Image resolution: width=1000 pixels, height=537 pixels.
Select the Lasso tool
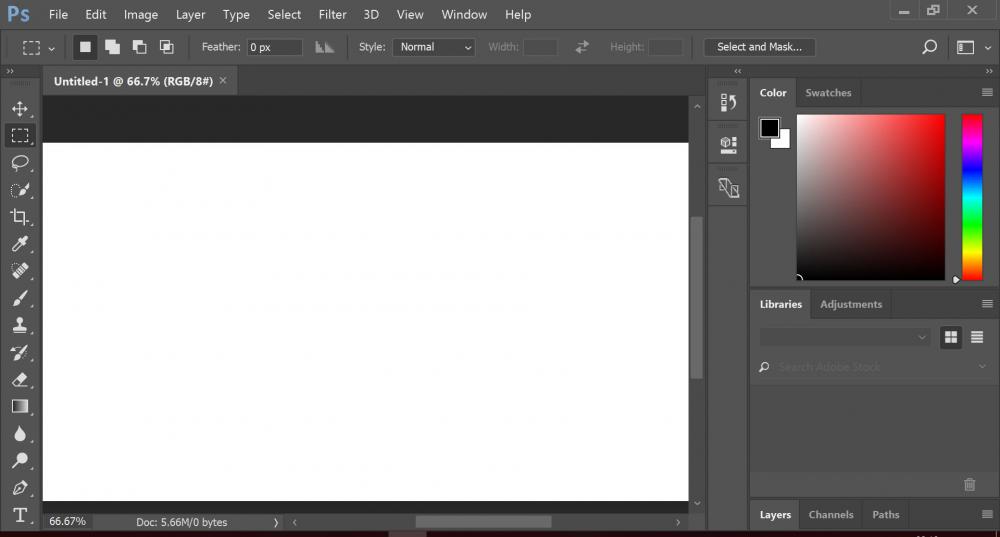click(19, 163)
